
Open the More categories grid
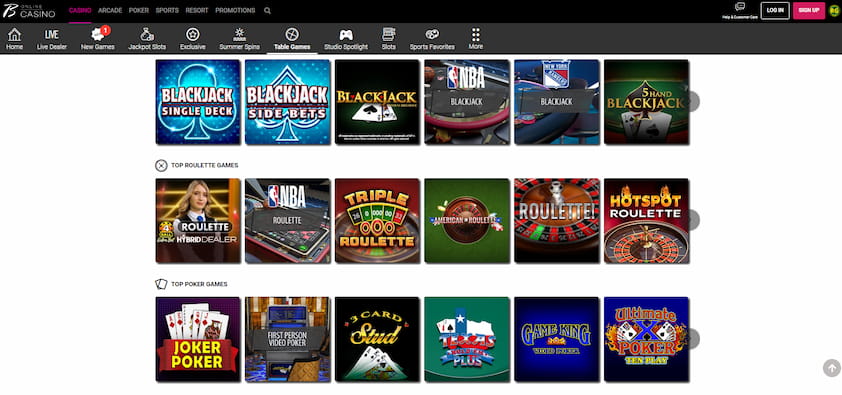point(476,39)
